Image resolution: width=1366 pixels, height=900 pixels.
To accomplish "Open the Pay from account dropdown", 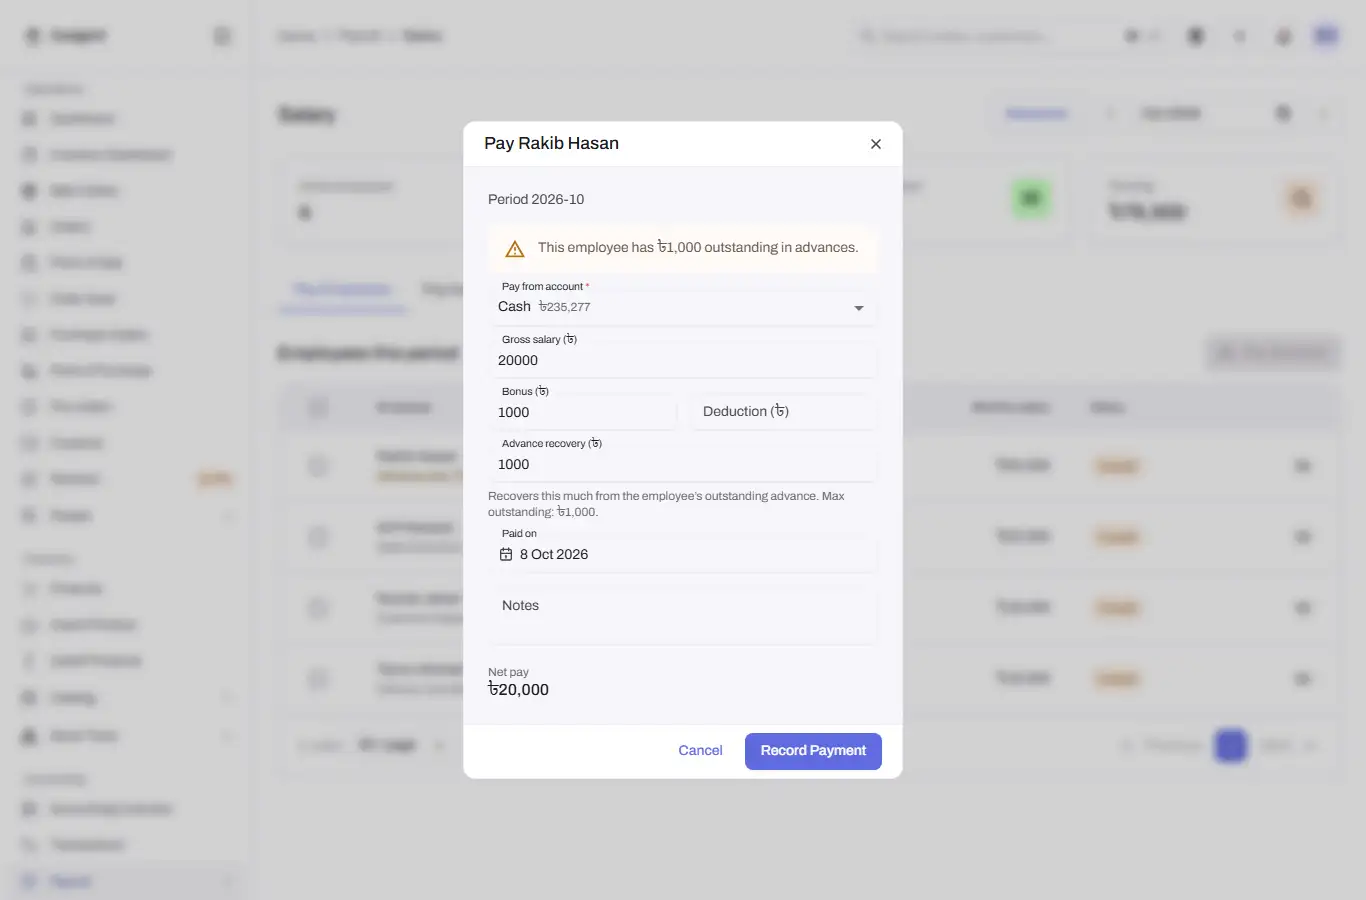I will pyautogui.click(x=682, y=307).
